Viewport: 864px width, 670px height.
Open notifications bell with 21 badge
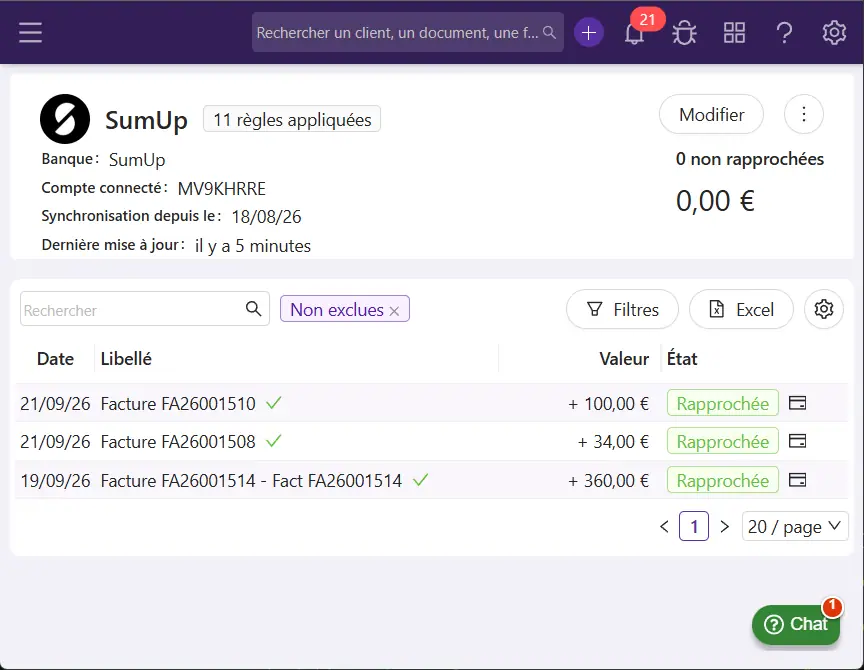tap(634, 33)
